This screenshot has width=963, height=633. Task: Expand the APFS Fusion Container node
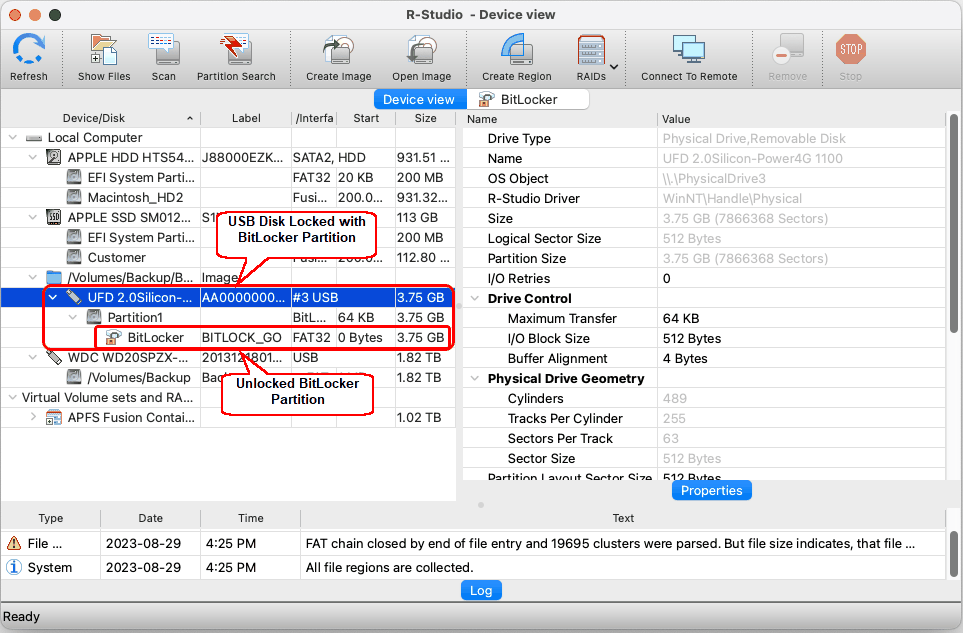click(x=33, y=417)
